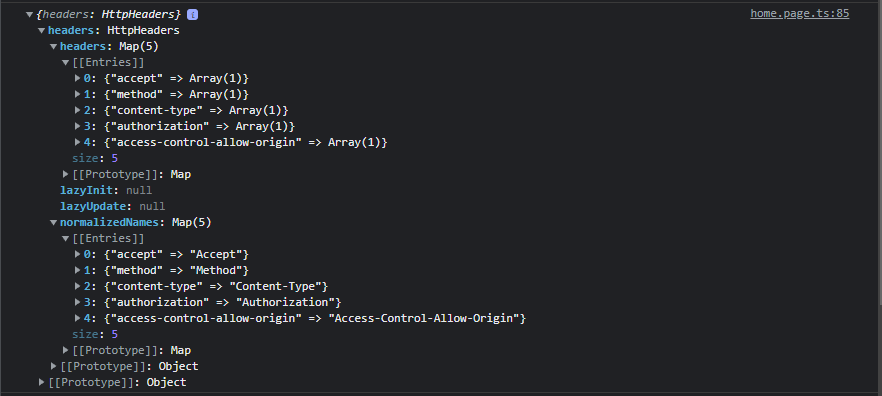Open home.page.ts:85 source link
The image size is (882, 396).
click(799, 14)
